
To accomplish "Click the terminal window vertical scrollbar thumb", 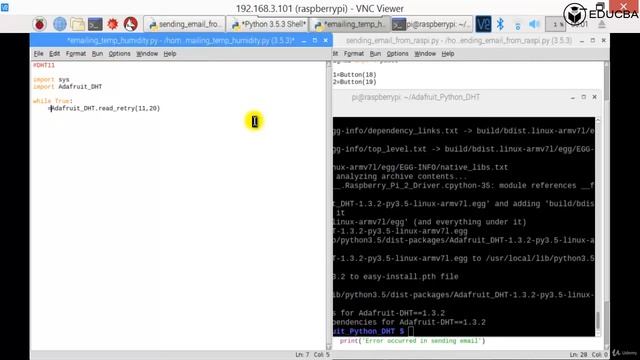I will pyautogui.click(x=598, y=320).
